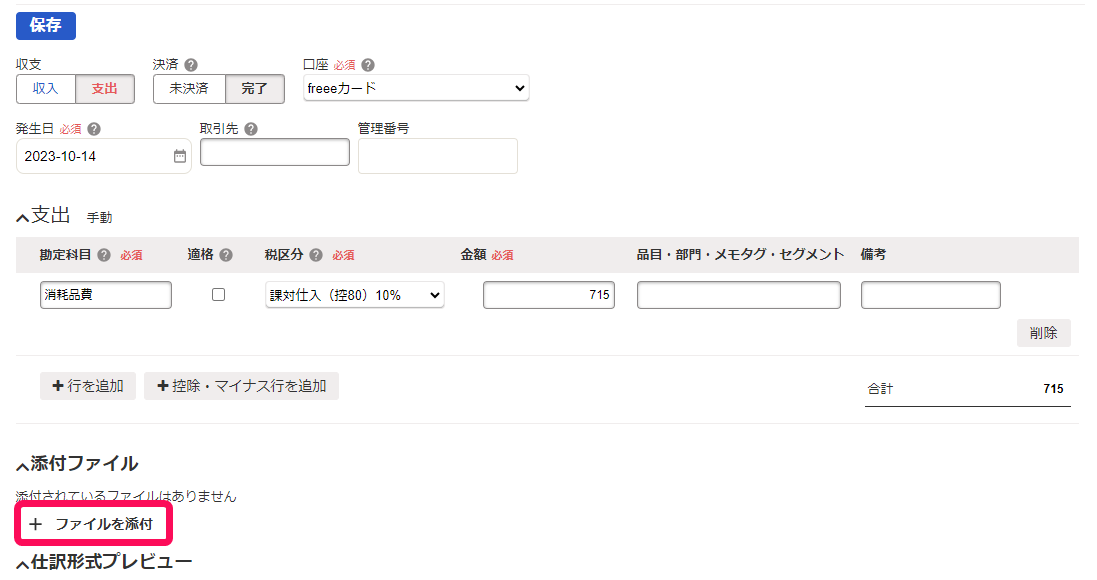This screenshot has height=580, width=1097.
Task: Open help icon next to 発生日
Action: (94, 129)
